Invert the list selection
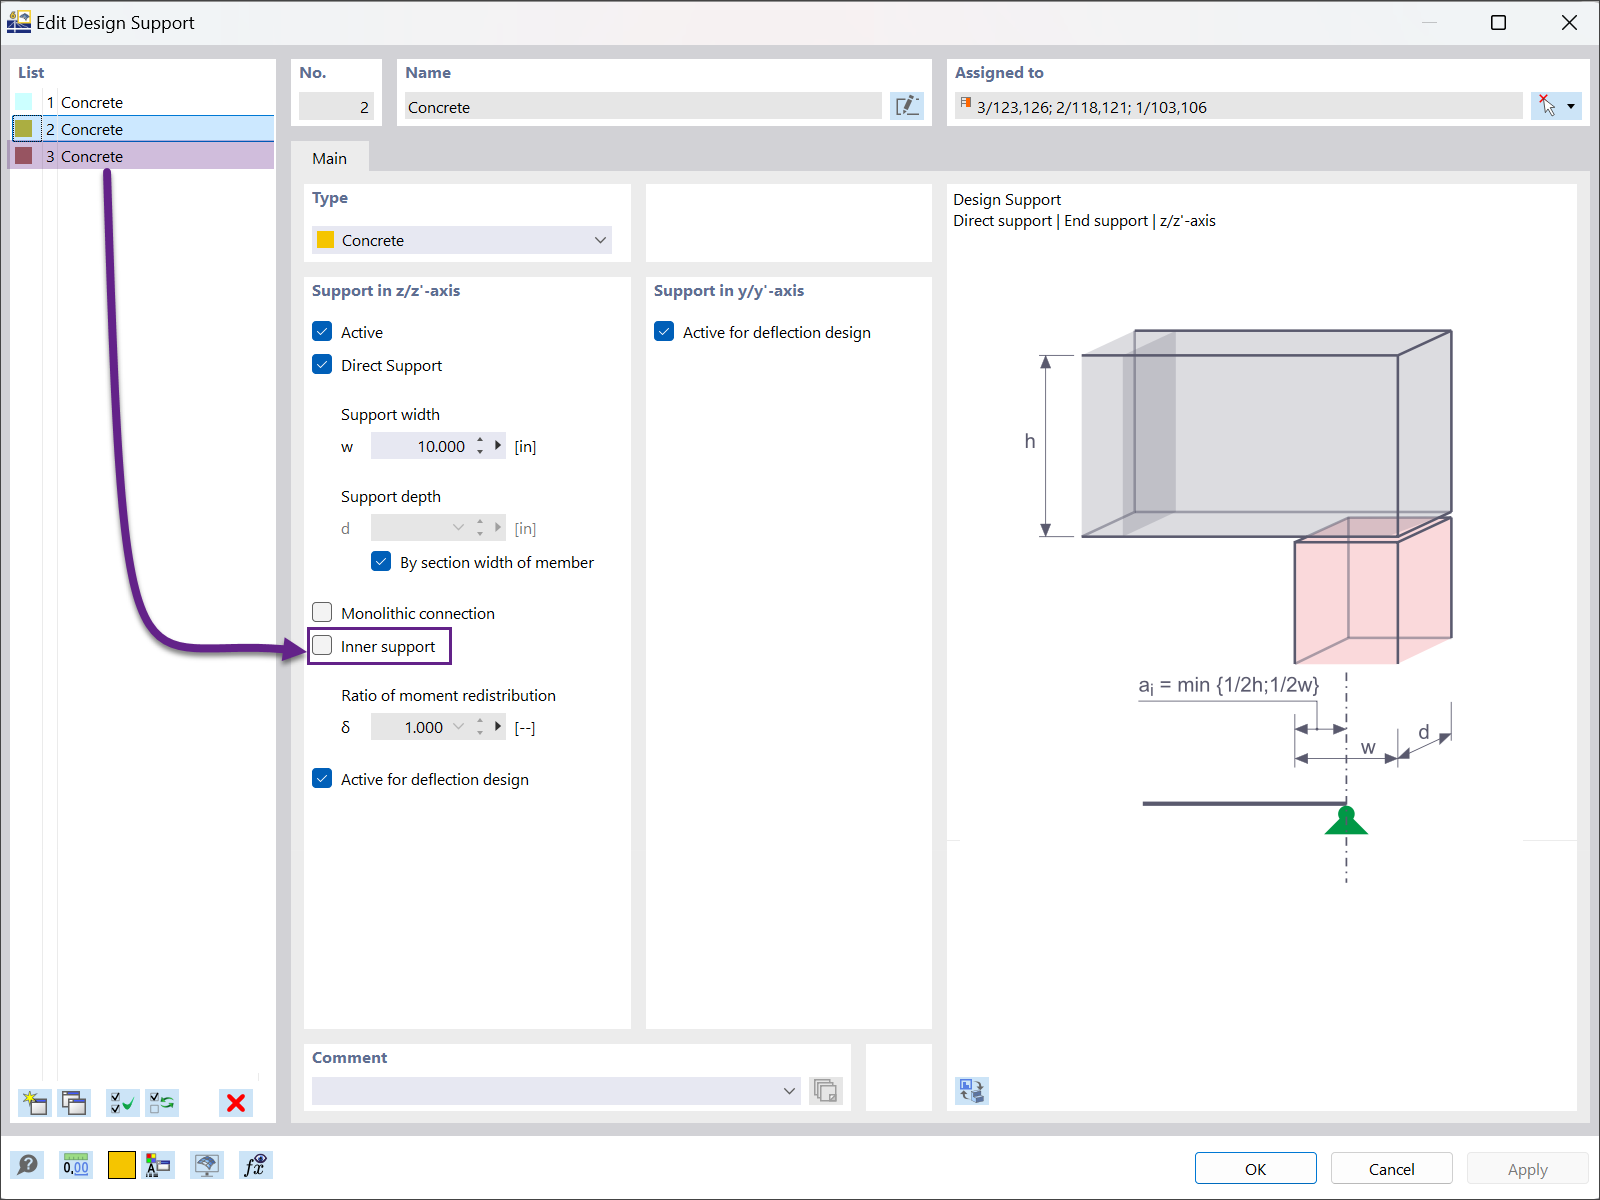This screenshot has width=1600, height=1200. click(x=162, y=1103)
